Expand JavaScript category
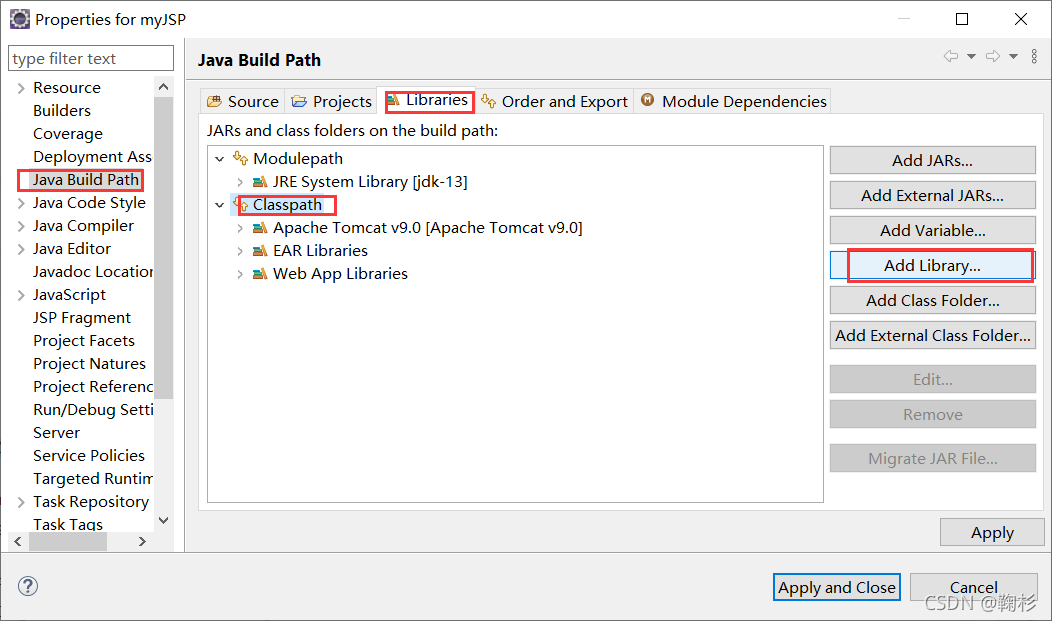This screenshot has height=621, width=1052. click(x=21, y=294)
